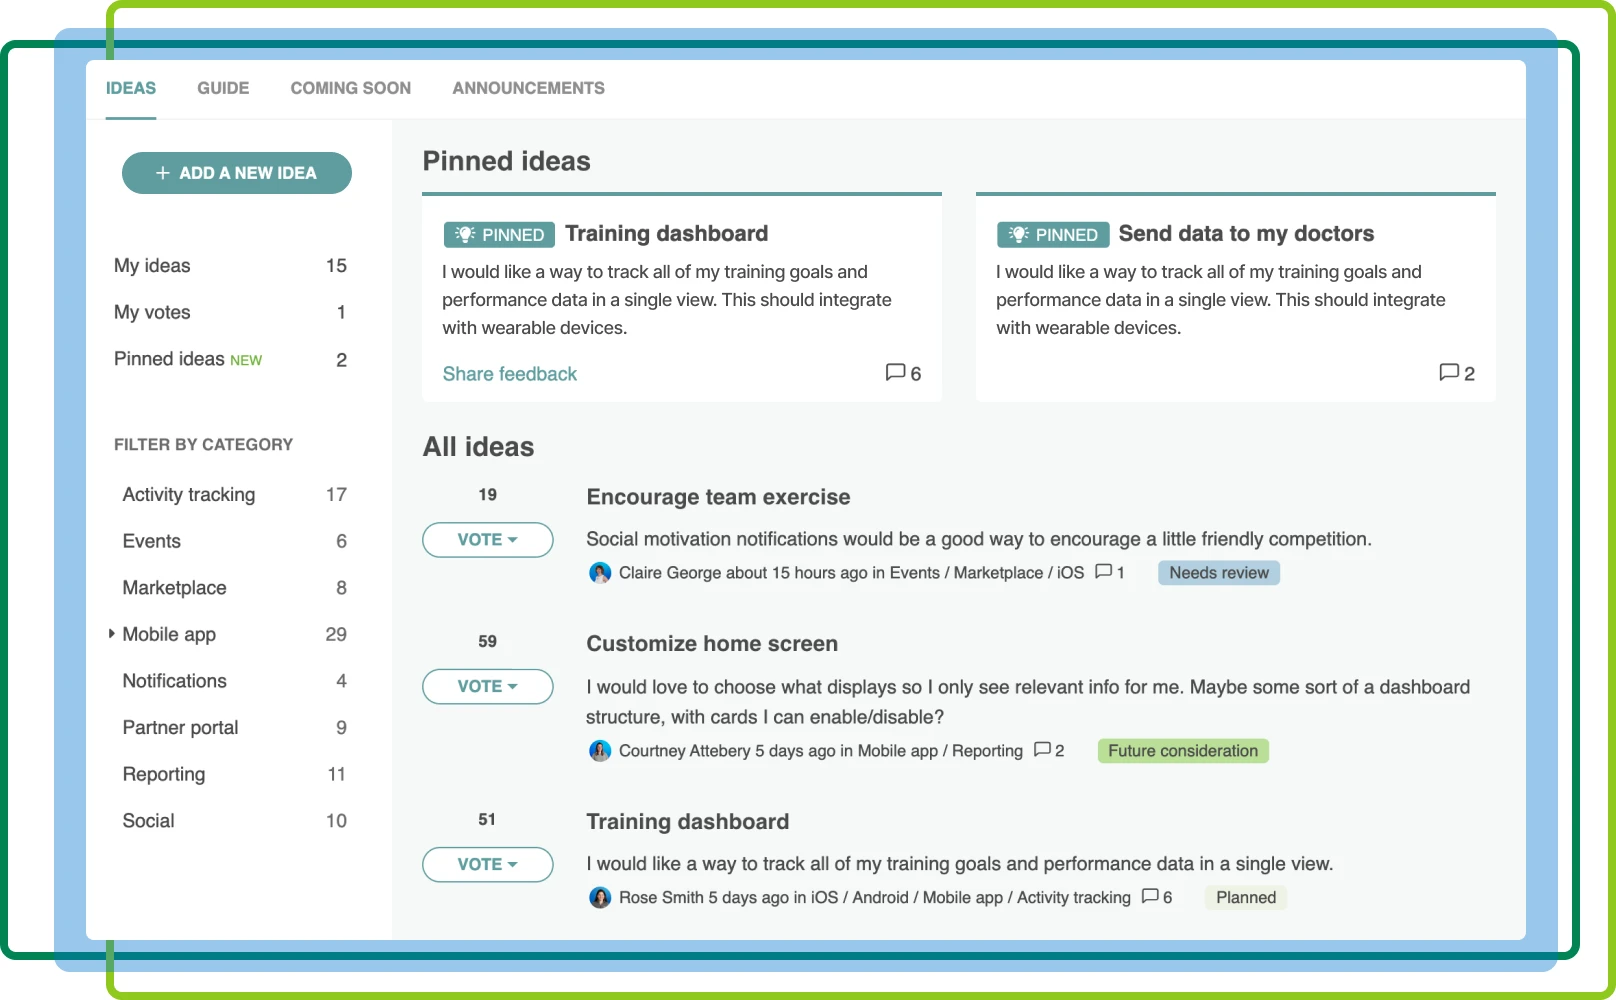Screen dimensions: 1616x1000
Task: Click the comment icon on pinned Training dashboard
Action: (x=895, y=373)
